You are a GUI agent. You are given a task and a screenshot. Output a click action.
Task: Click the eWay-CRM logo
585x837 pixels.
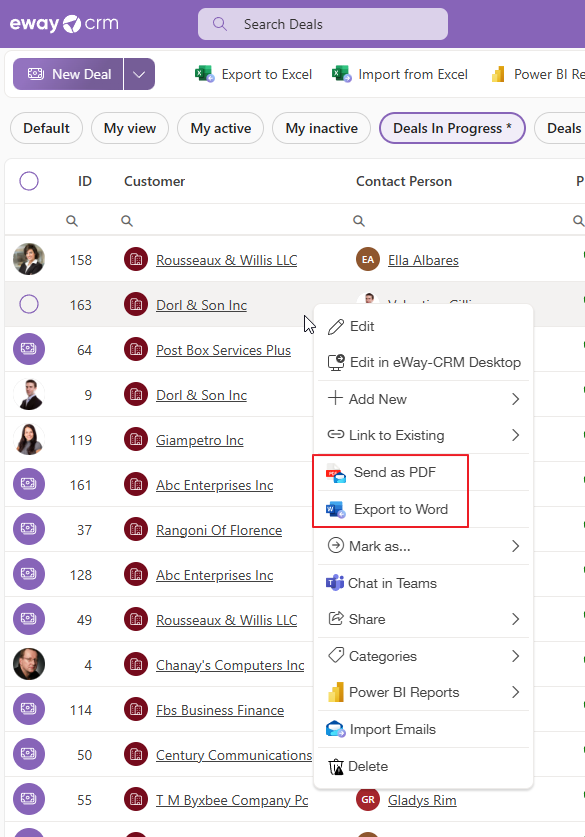pyautogui.click(x=64, y=24)
